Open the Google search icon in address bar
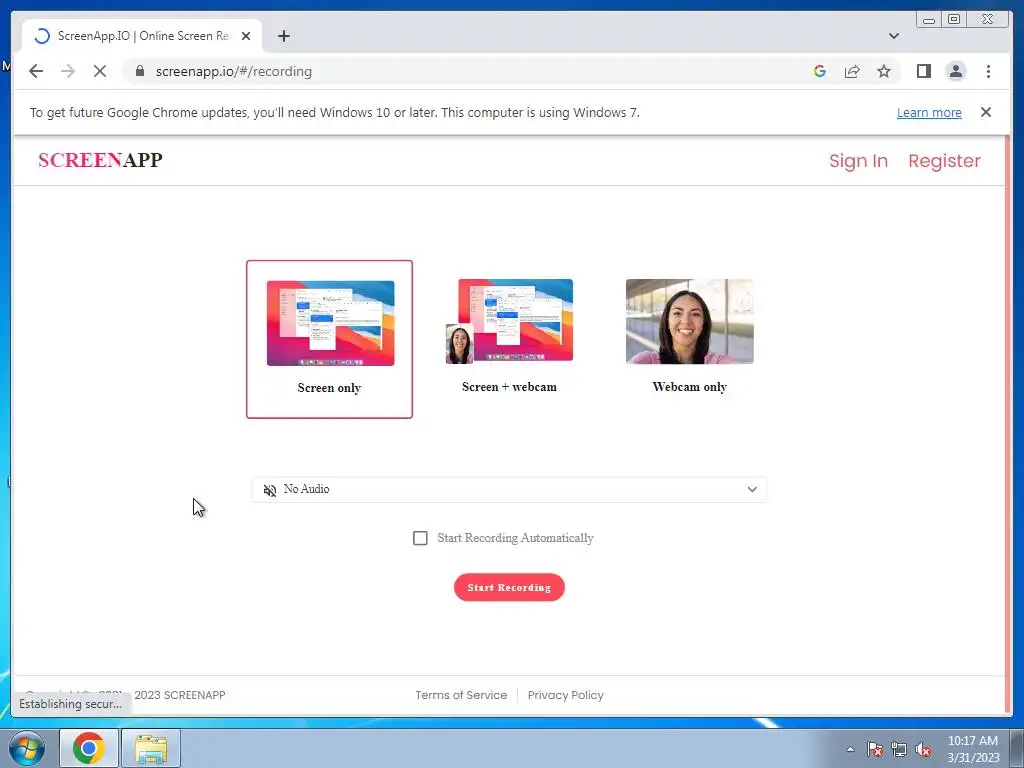This screenshot has height=768, width=1024. click(x=820, y=71)
